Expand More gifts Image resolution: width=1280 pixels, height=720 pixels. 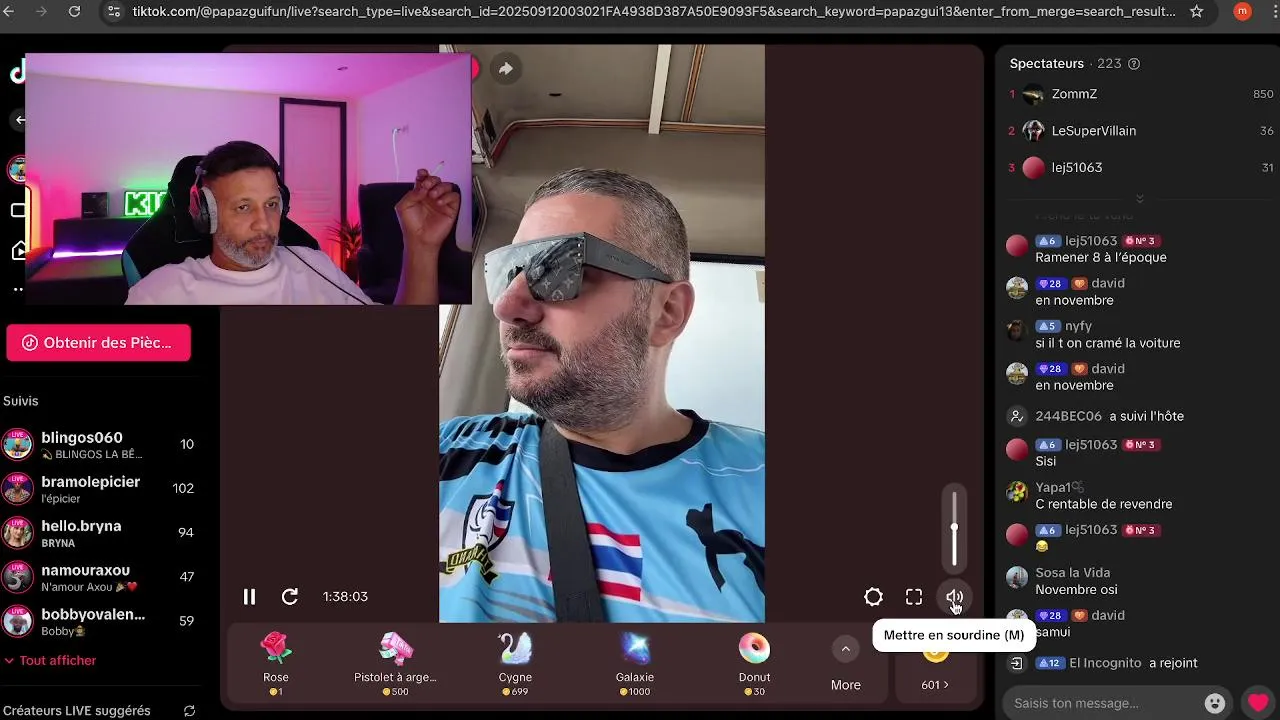[846, 665]
